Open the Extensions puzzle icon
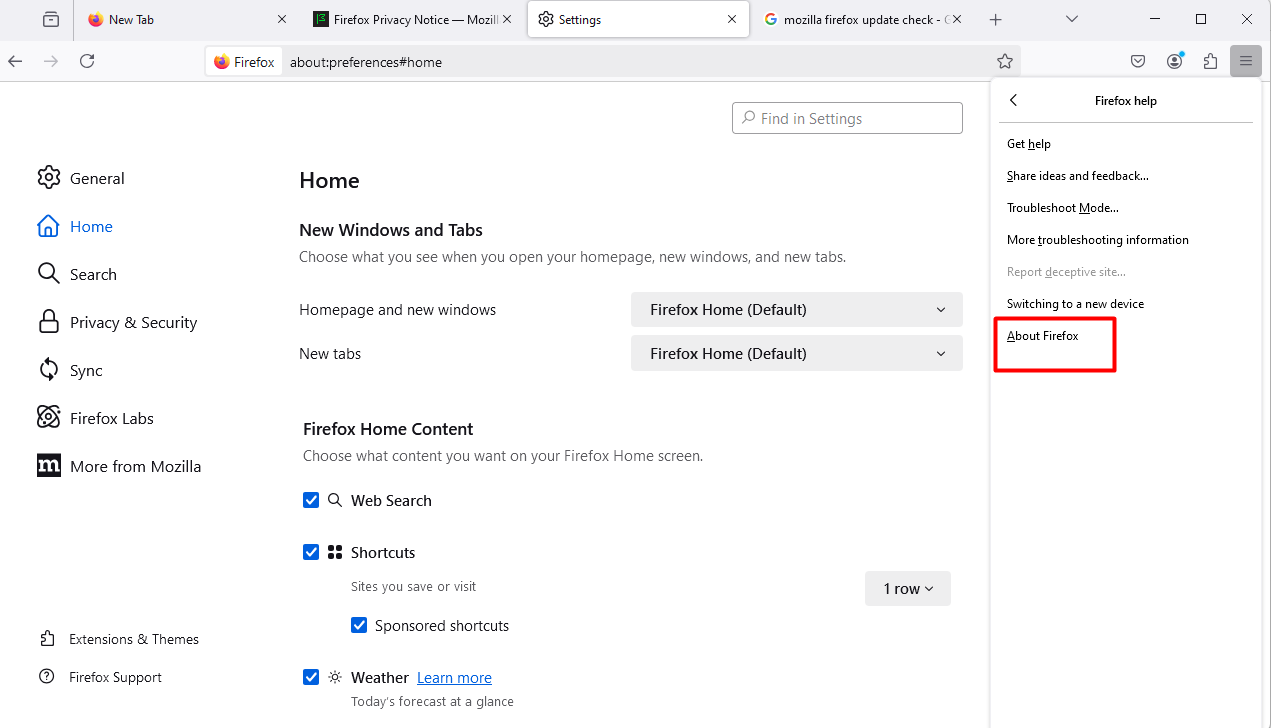The height and width of the screenshot is (728, 1271). (x=1210, y=61)
